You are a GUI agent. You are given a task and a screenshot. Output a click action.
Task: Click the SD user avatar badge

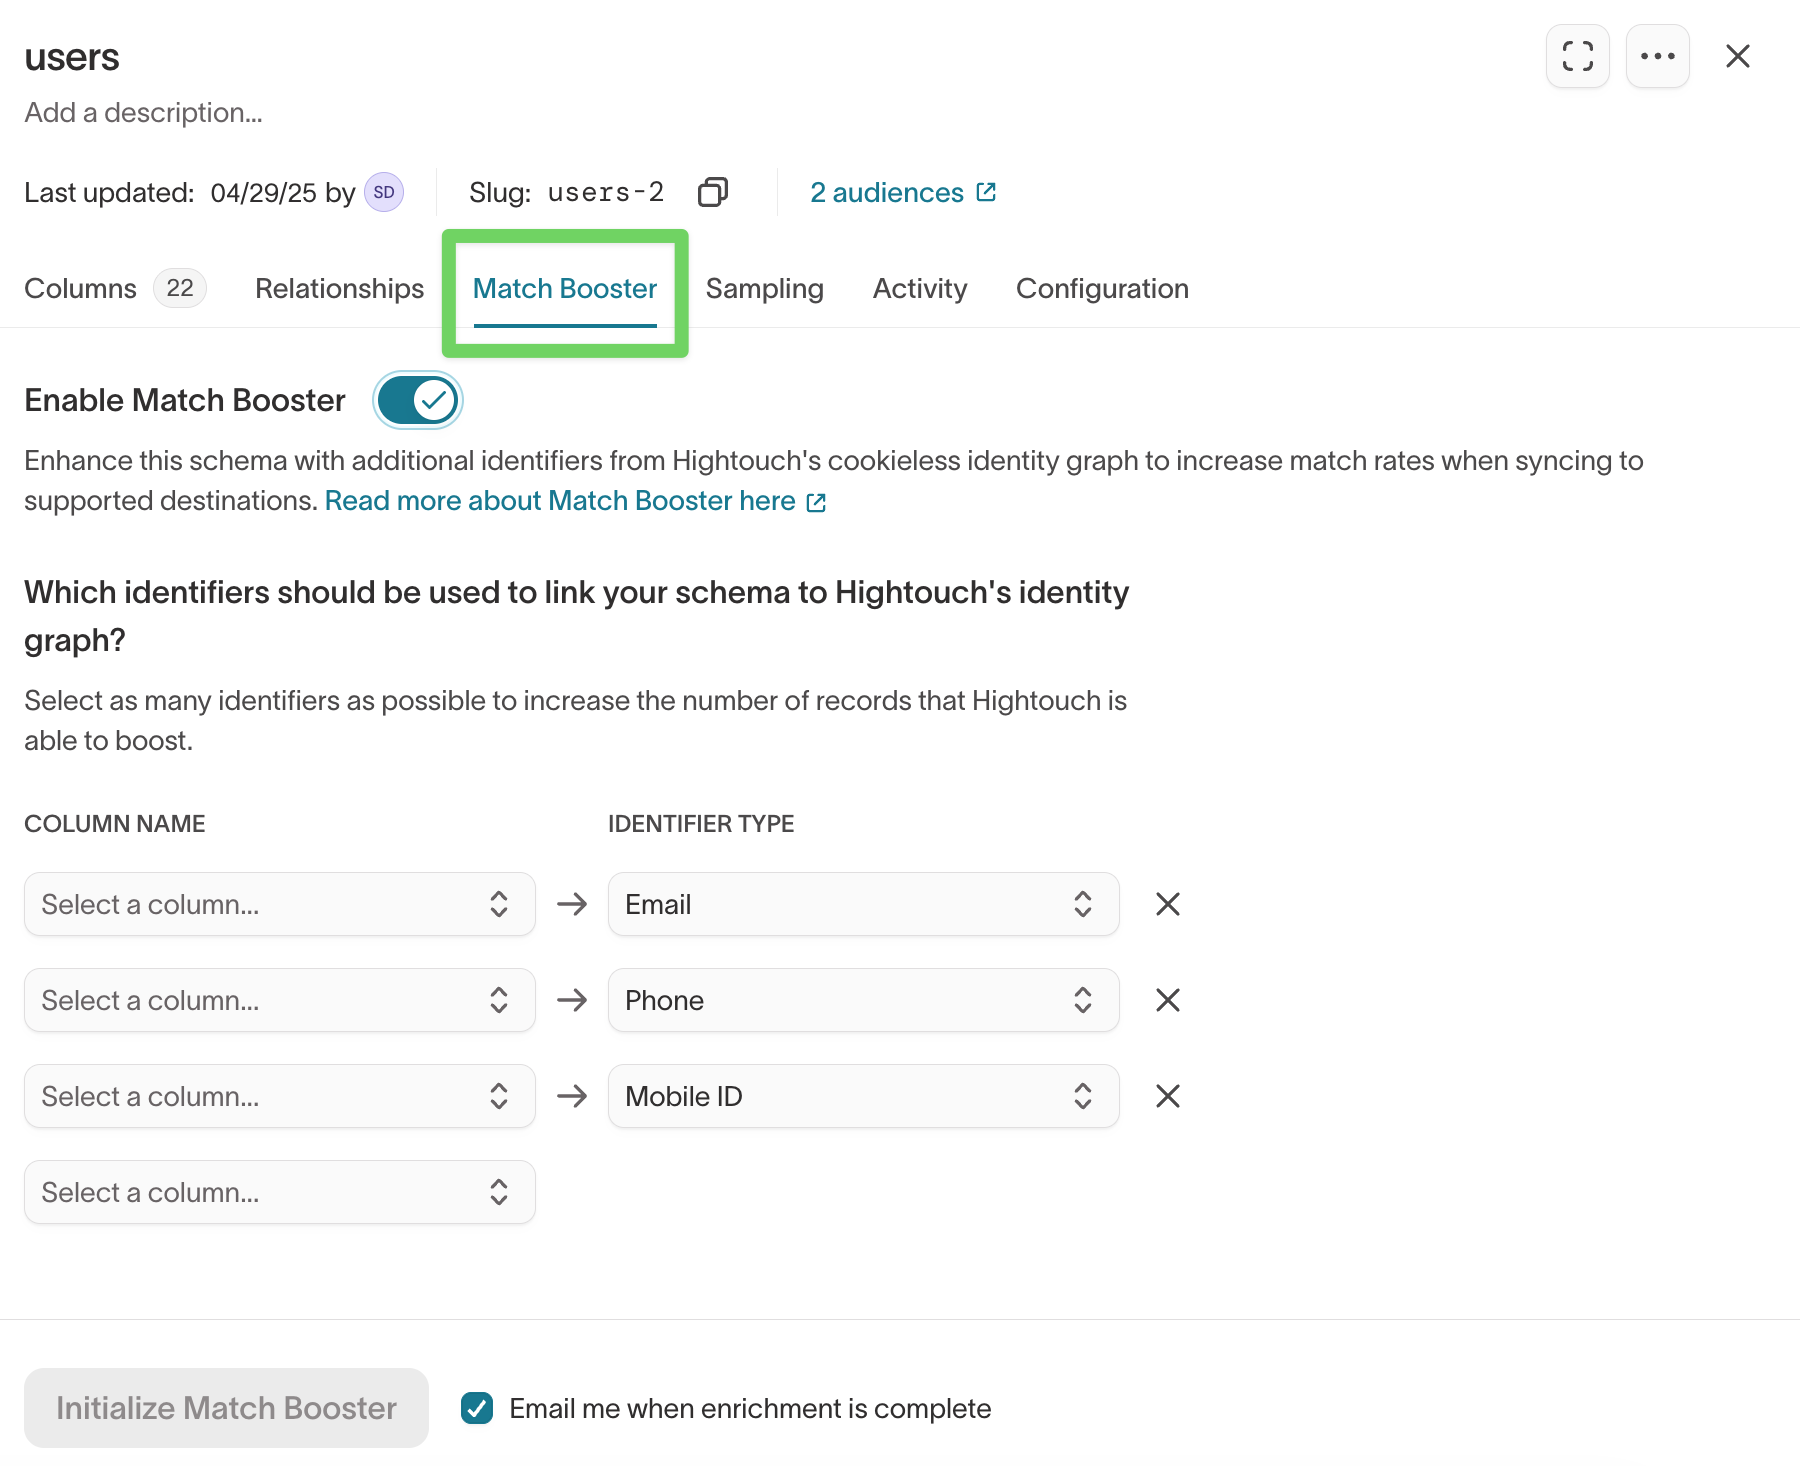[x=384, y=192]
